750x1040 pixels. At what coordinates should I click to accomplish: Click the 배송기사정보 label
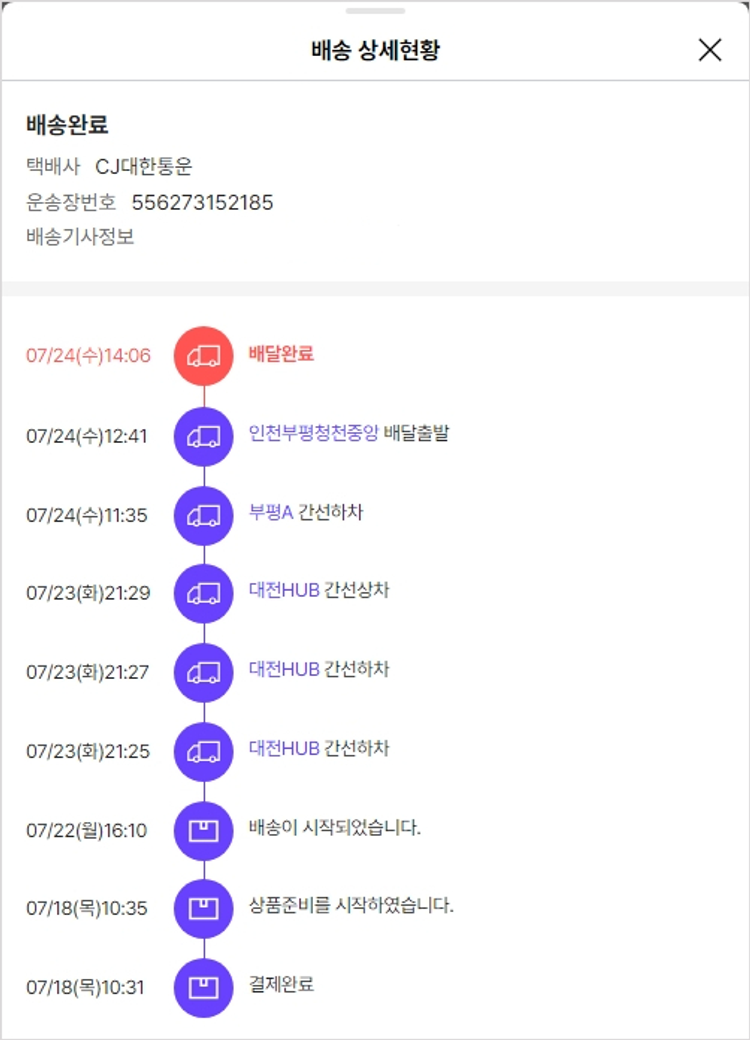(80, 237)
